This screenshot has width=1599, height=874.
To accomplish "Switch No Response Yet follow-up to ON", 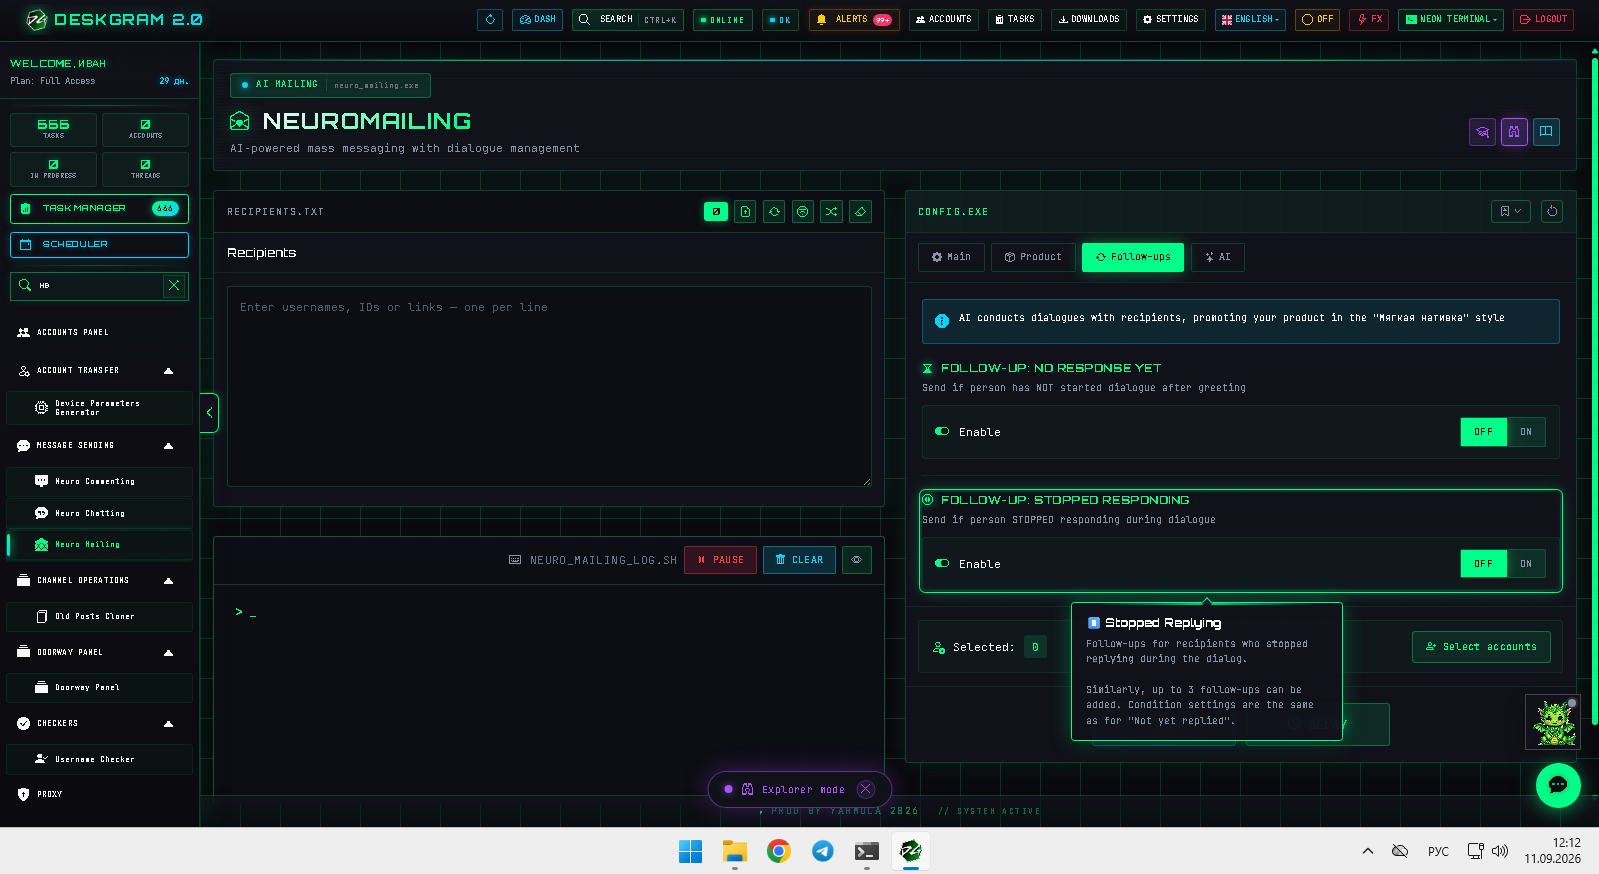I will point(1526,432).
